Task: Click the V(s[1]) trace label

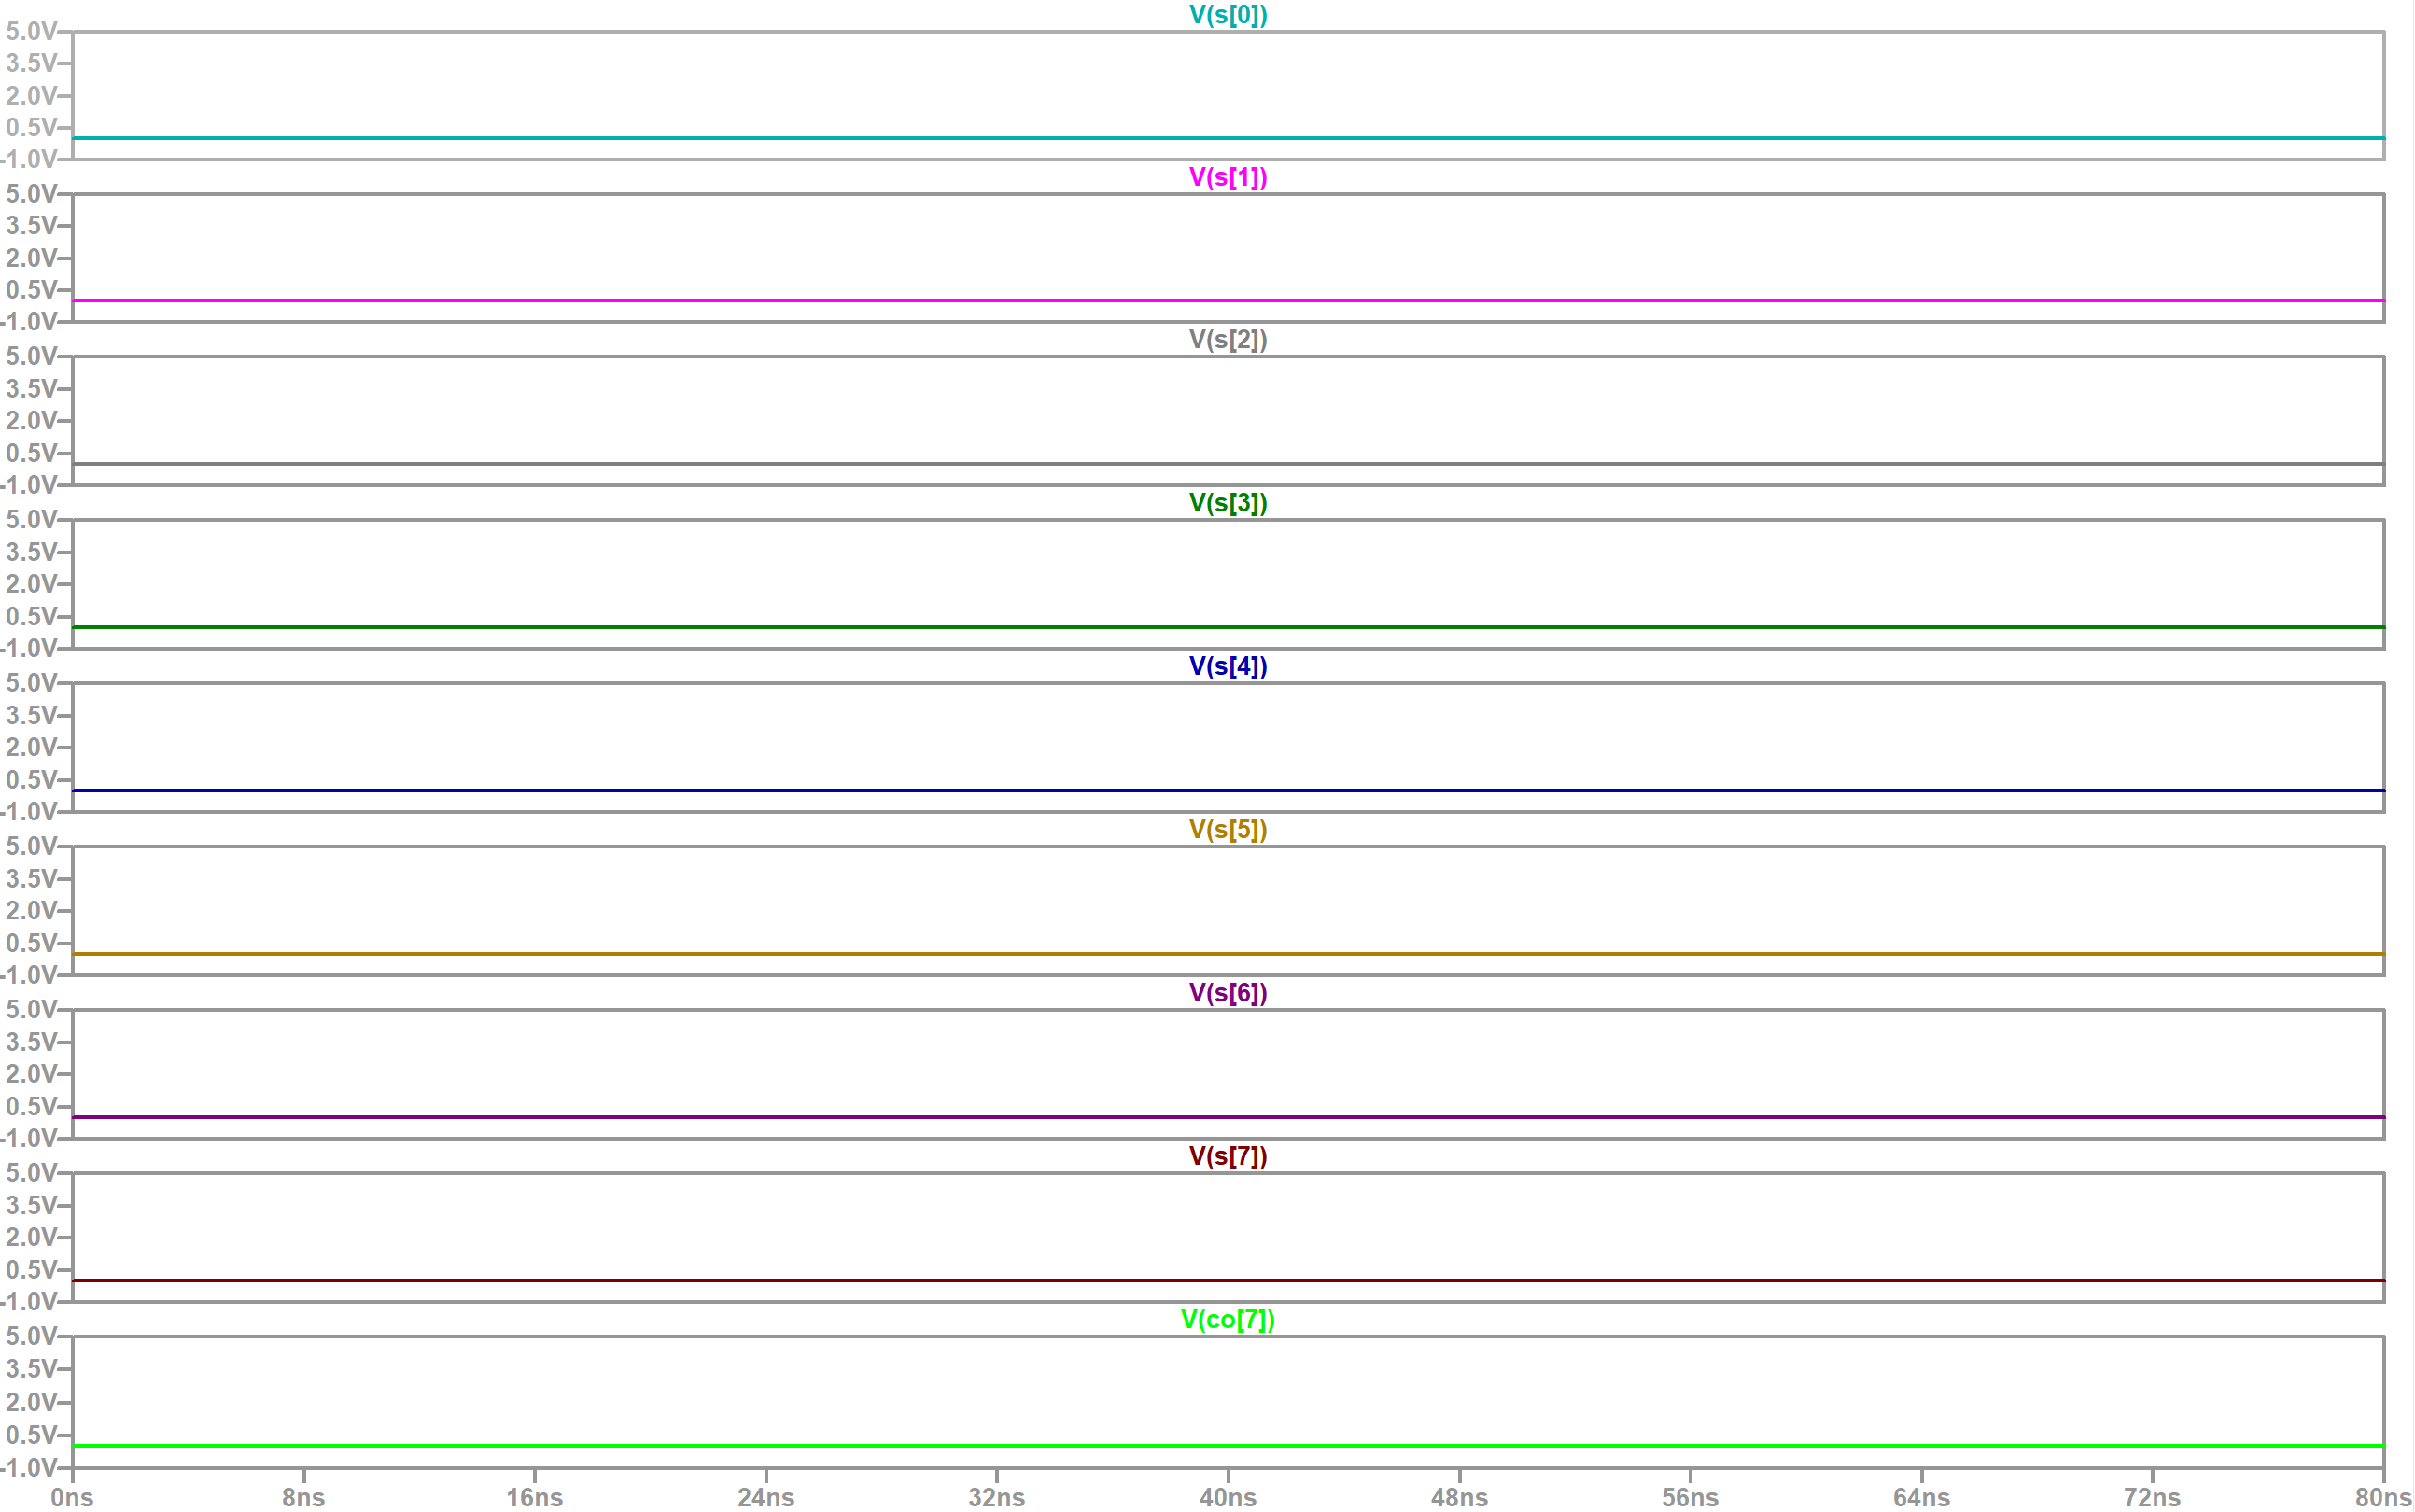Action: tap(1227, 178)
